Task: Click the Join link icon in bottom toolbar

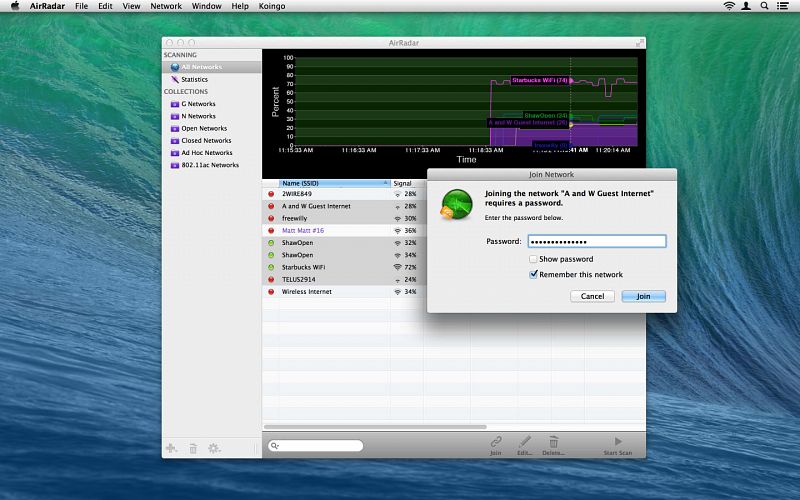Action: coord(495,442)
